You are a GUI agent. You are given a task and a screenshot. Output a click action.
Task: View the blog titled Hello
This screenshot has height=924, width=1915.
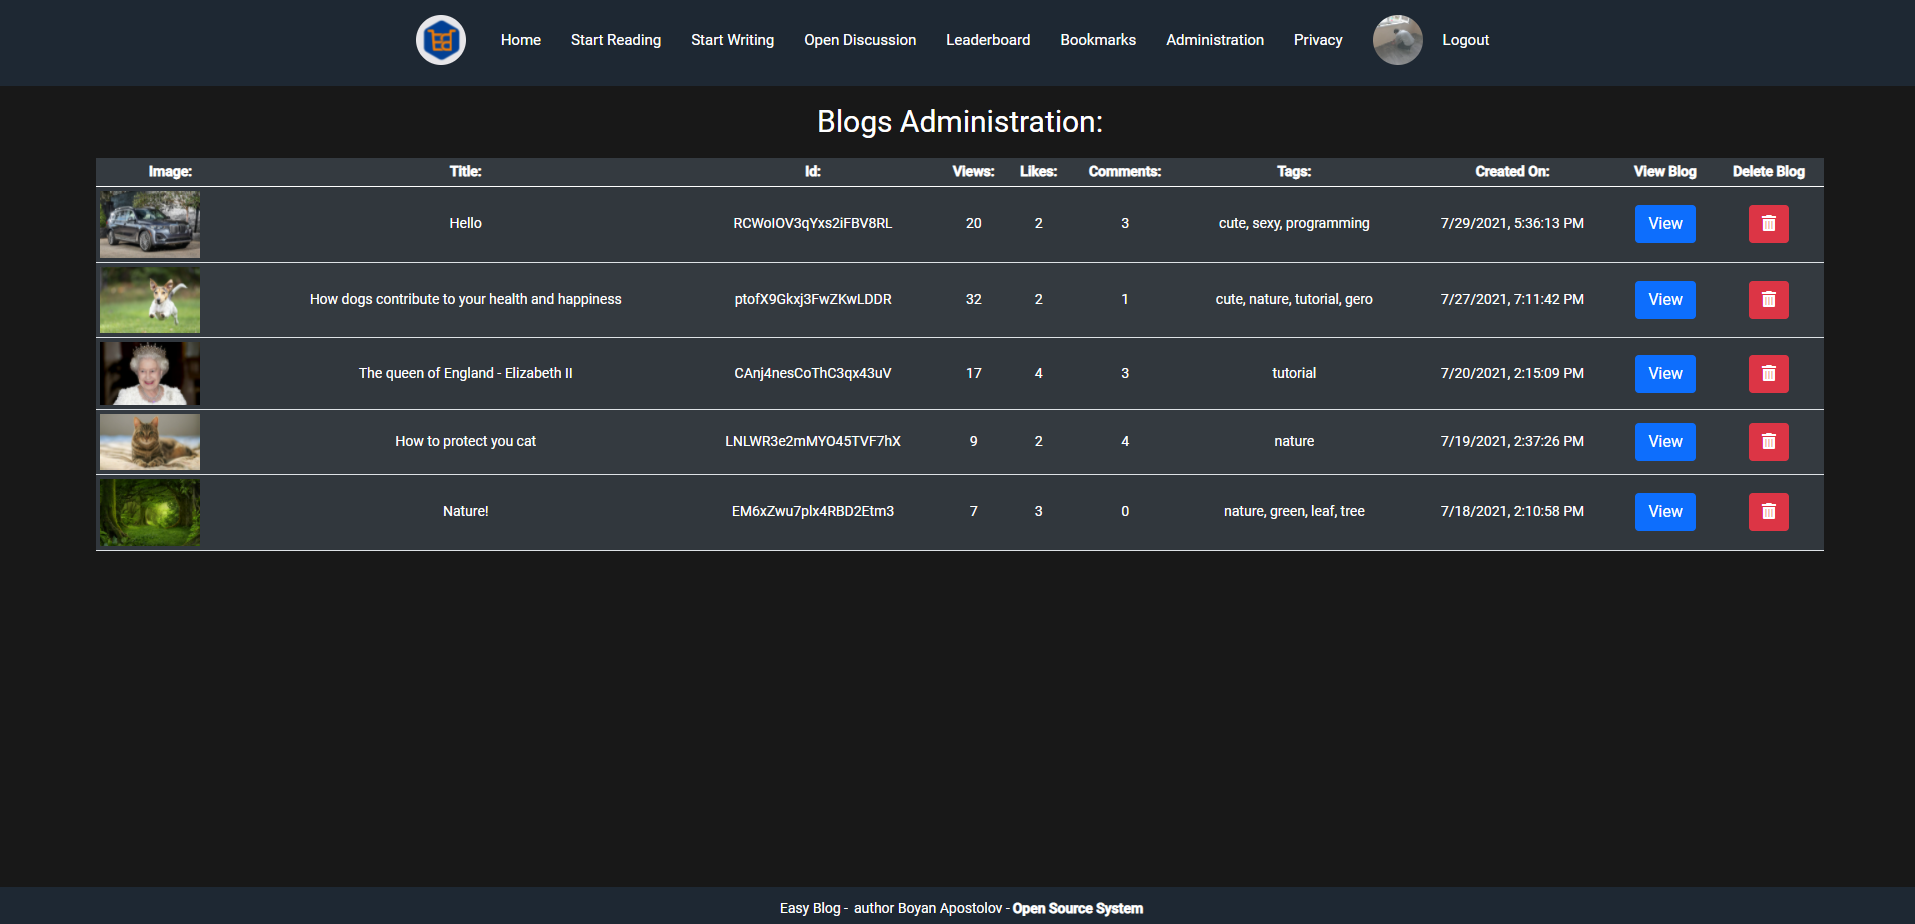click(x=1664, y=224)
